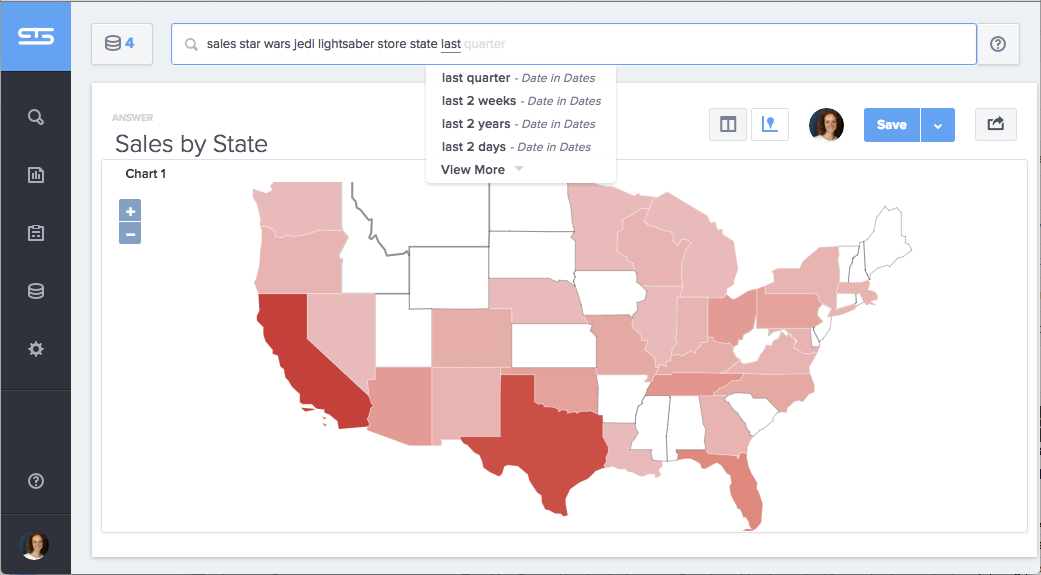Open the help icon in the sidebar
The image size is (1041, 575).
point(36,481)
